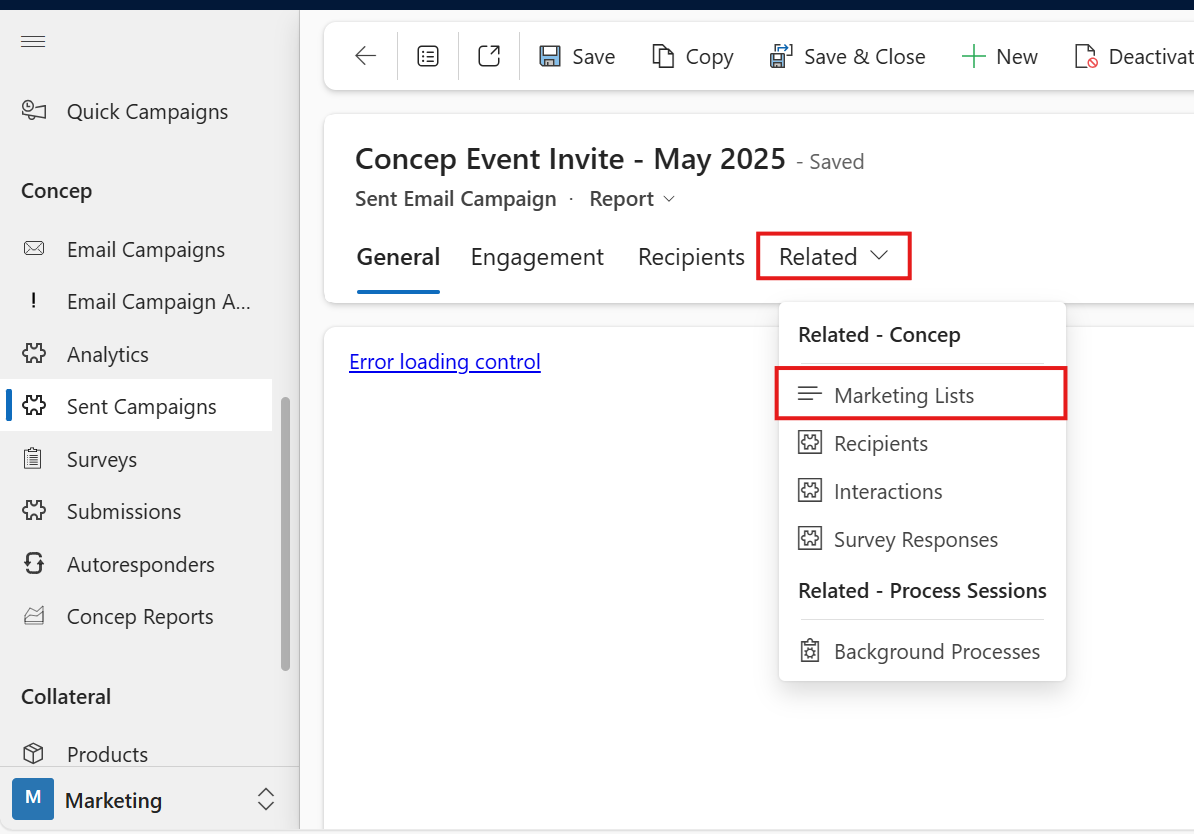Open record in a new window

[x=489, y=56]
